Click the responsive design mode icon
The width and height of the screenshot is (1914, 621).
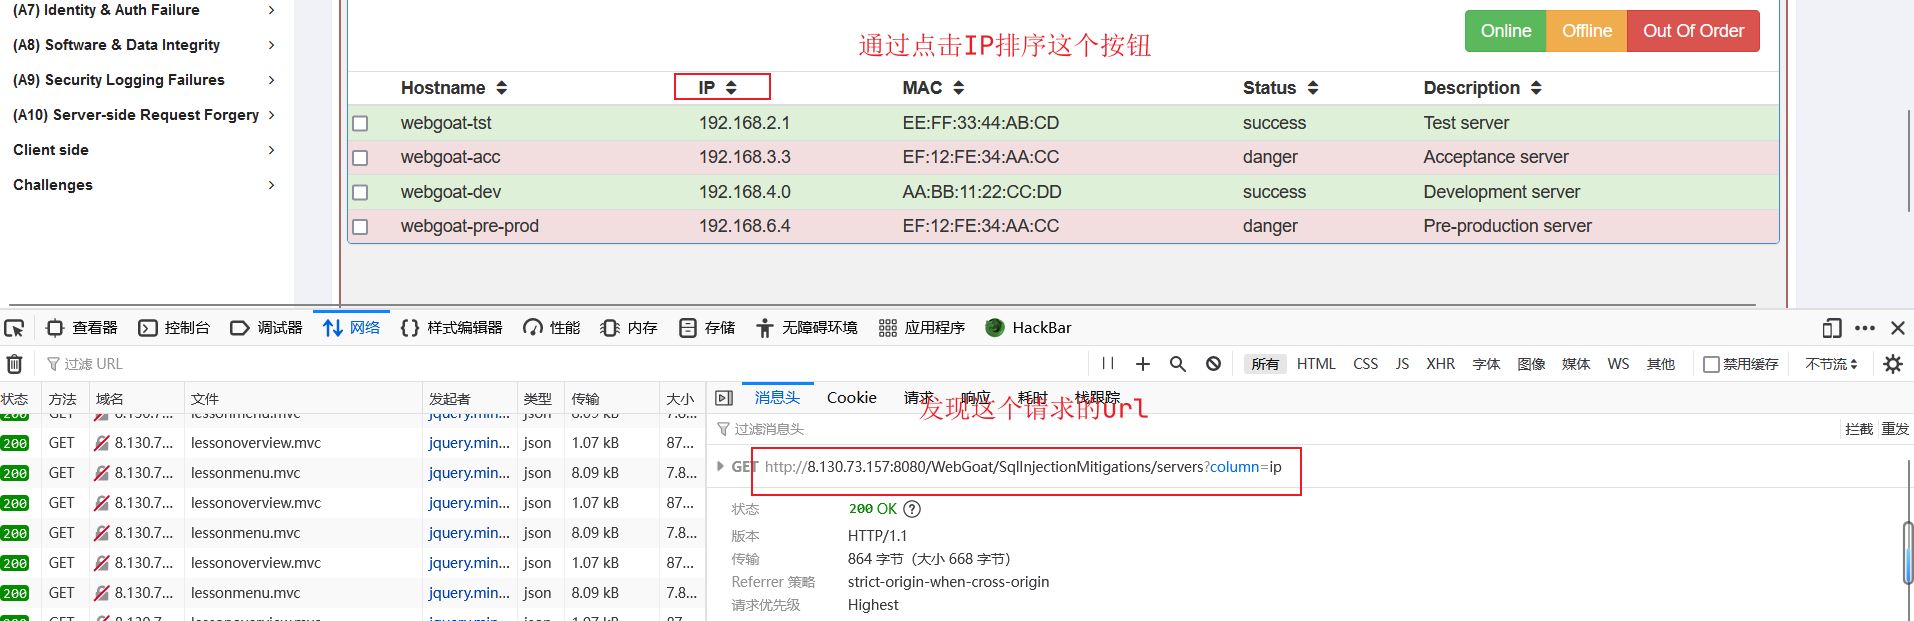click(1832, 328)
